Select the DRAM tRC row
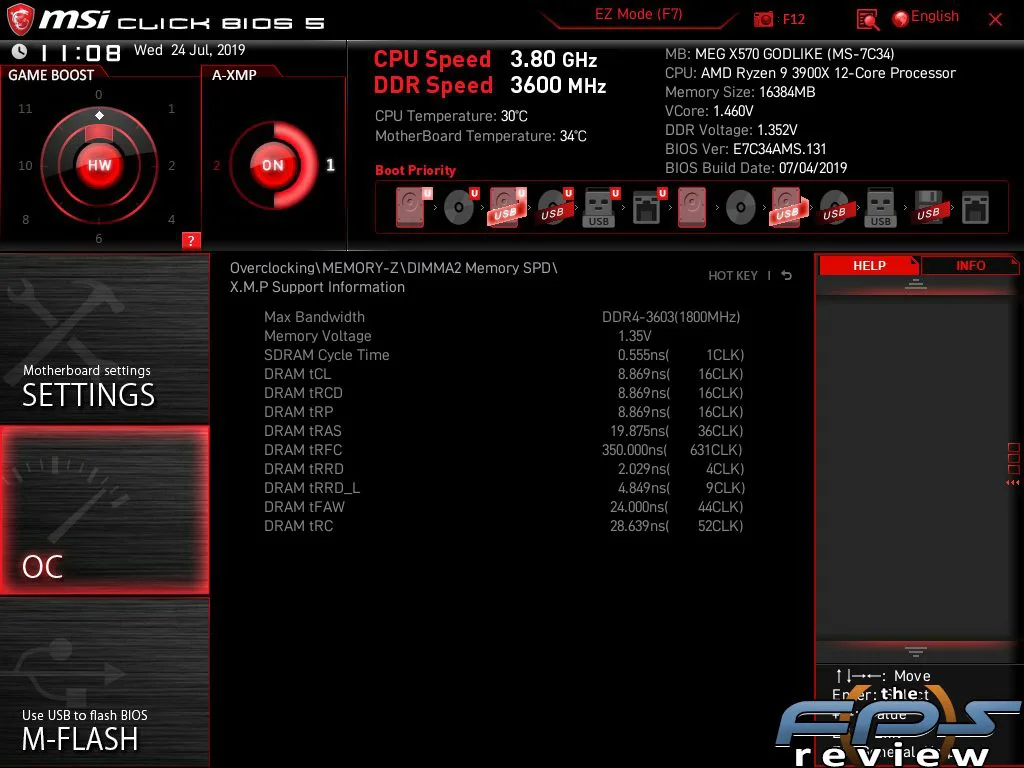This screenshot has width=1024, height=768. 503,526
